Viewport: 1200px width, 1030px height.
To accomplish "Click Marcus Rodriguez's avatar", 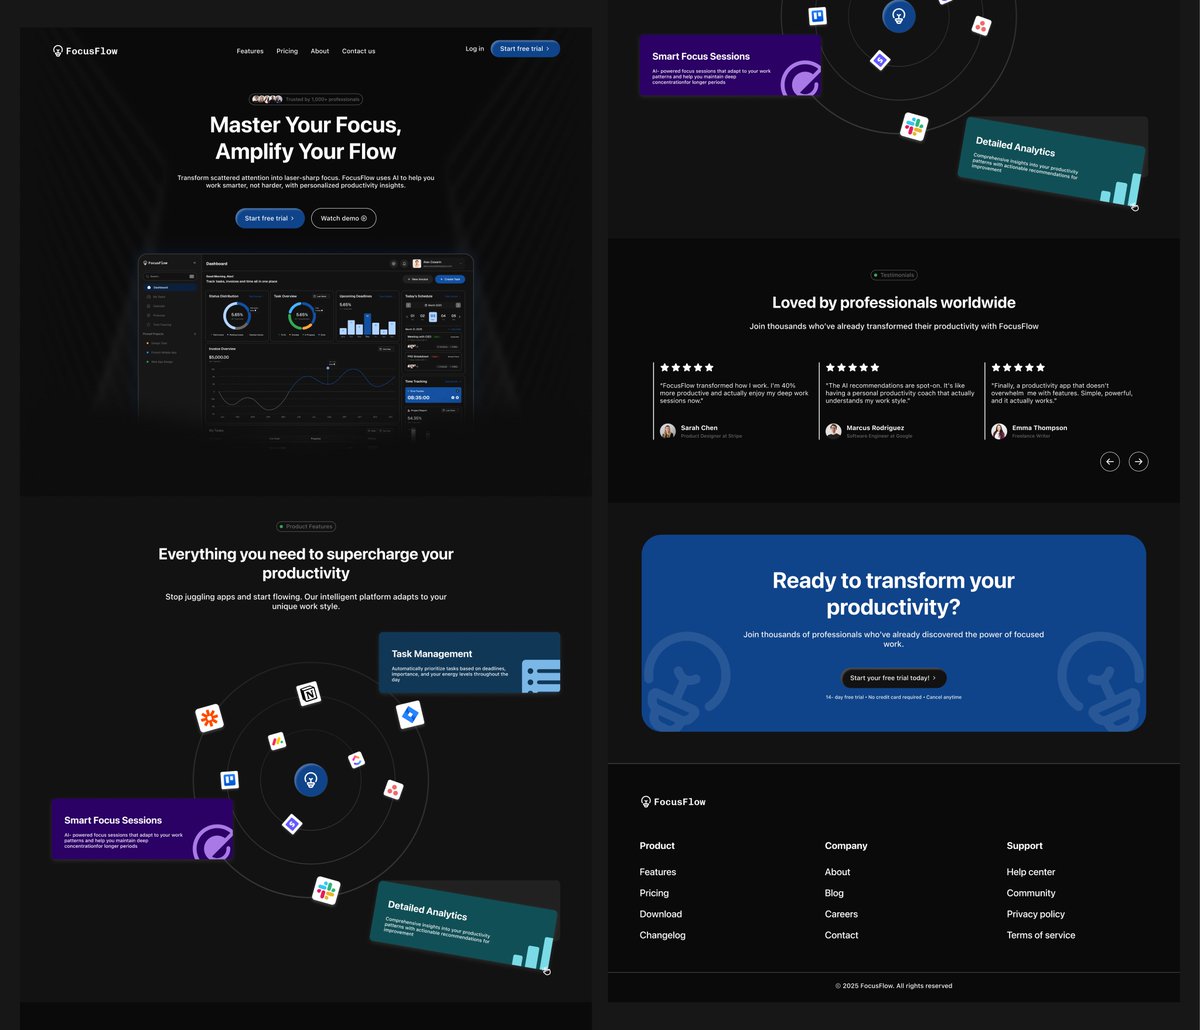I will point(833,431).
